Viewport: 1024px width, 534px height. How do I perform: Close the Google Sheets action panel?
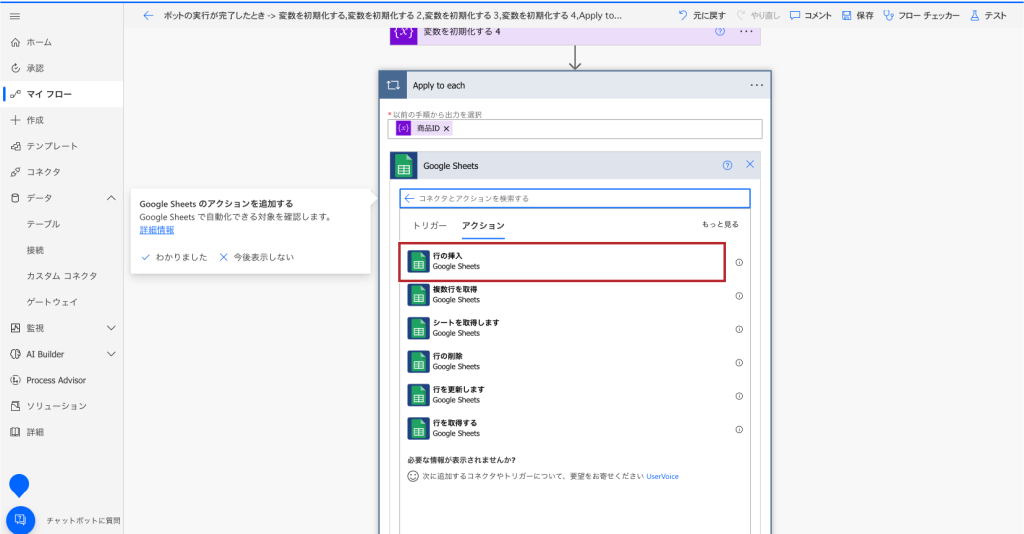coord(750,165)
